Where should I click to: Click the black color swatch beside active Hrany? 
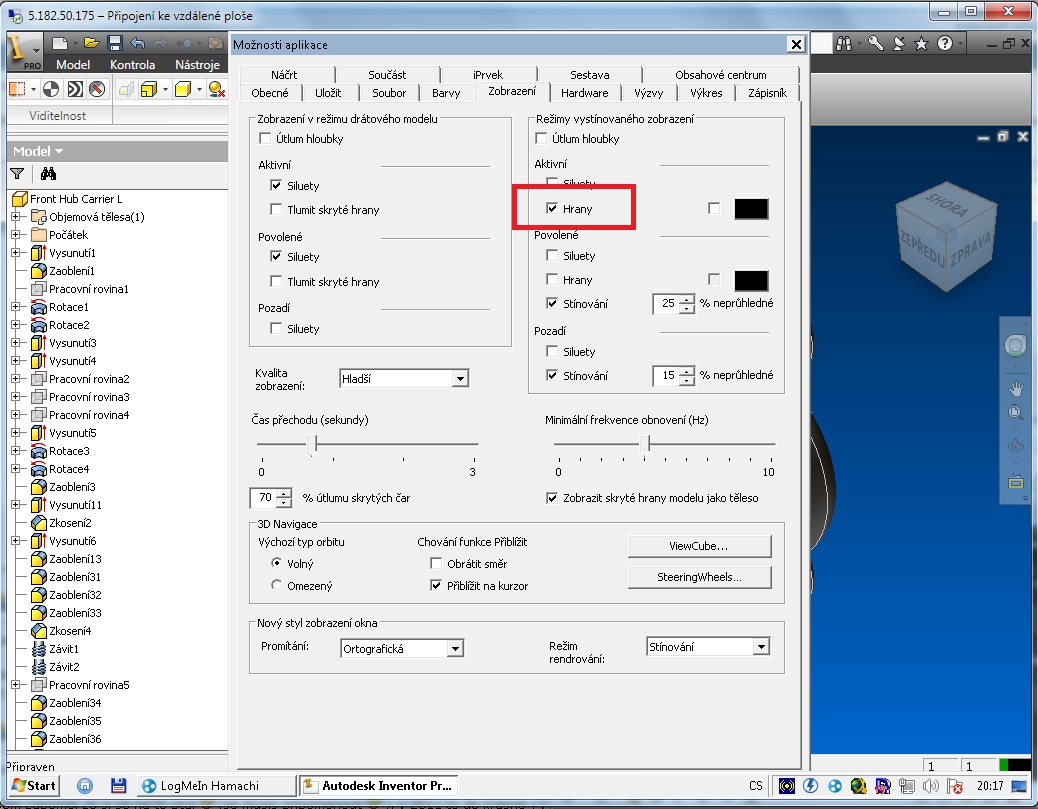click(x=751, y=208)
